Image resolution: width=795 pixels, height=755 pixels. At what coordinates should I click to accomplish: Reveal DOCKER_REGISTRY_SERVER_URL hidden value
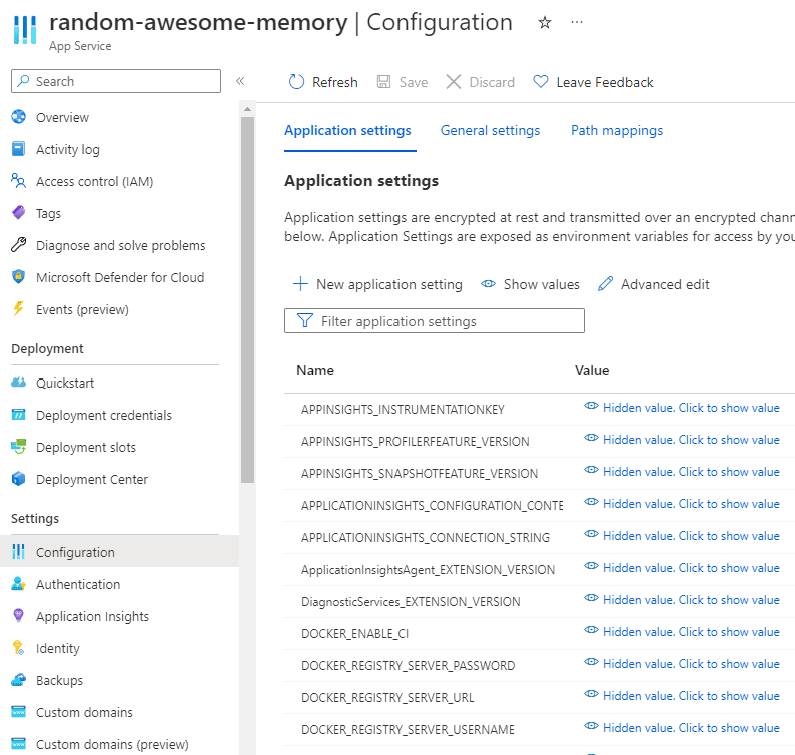point(681,696)
